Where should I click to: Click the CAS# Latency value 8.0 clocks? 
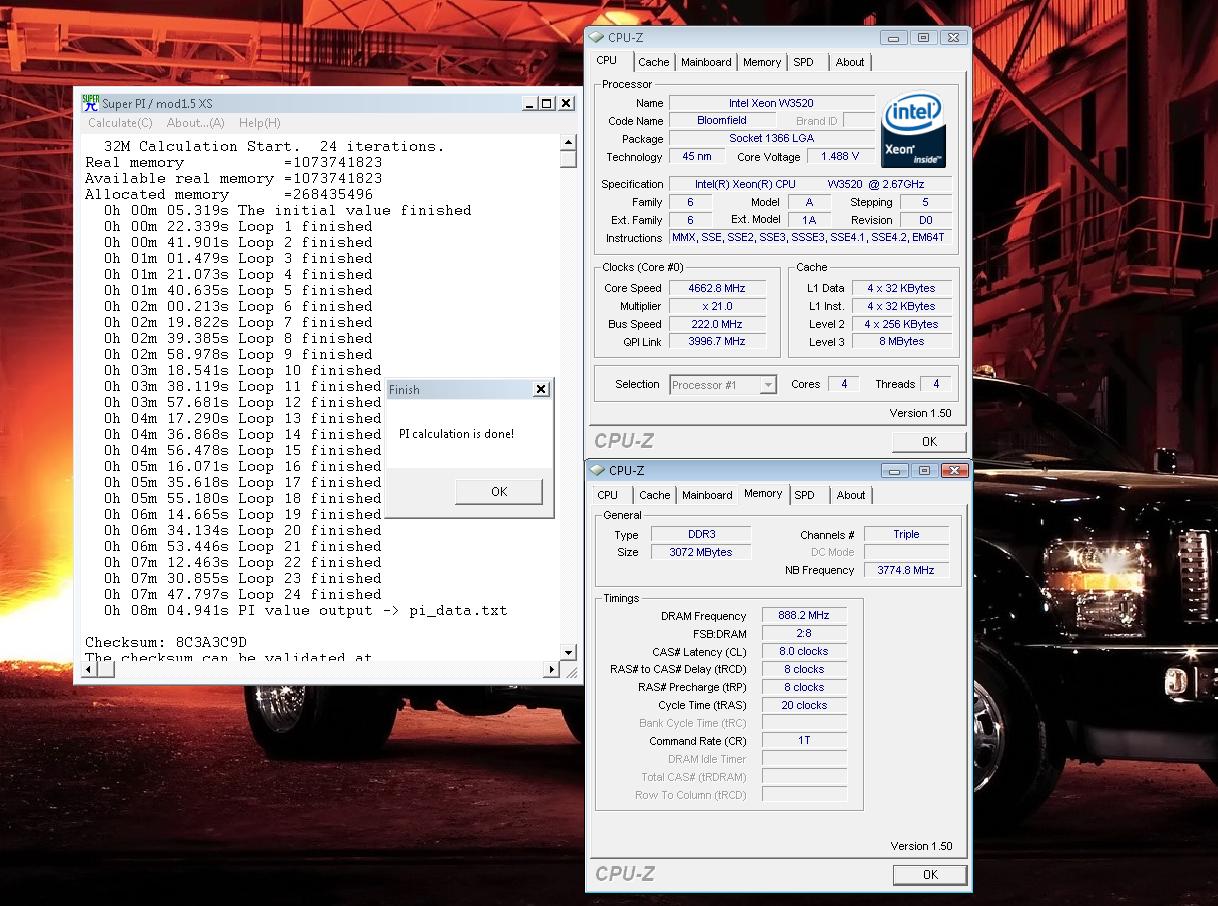(804, 651)
